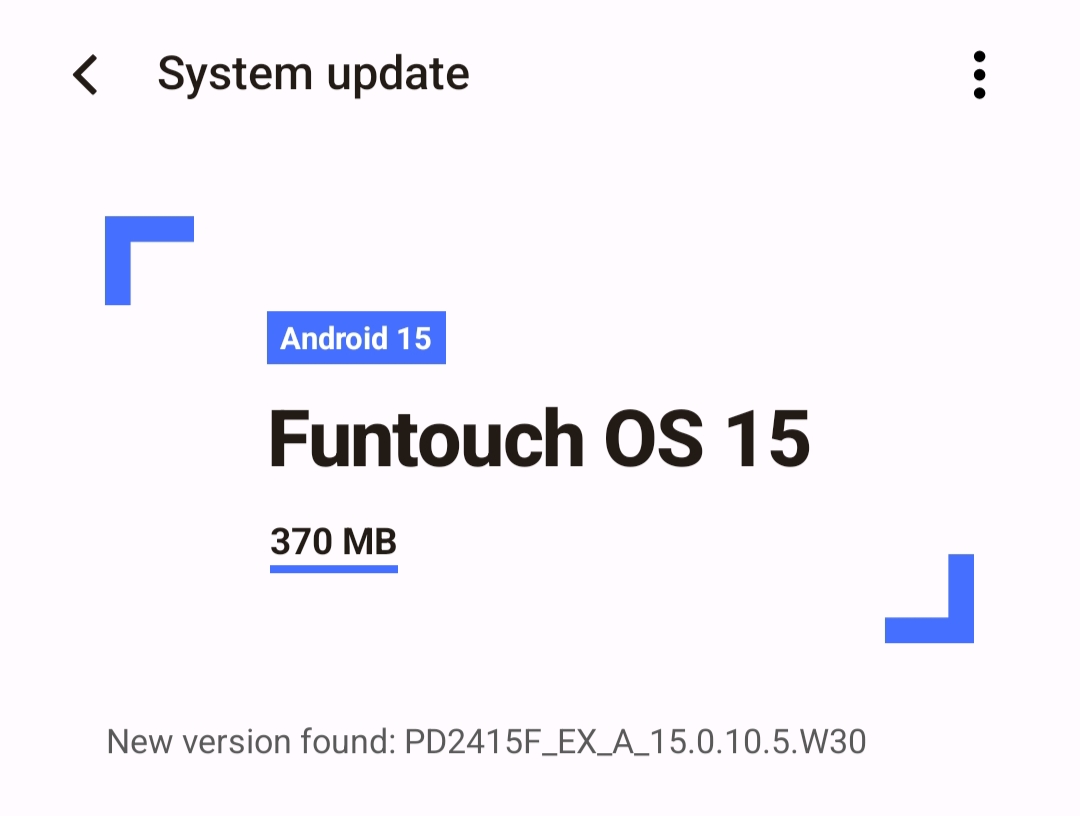Tap the number 15 in the Android badge
Image resolution: width=1080 pixels, height=816 pixels.
[414, 338]
